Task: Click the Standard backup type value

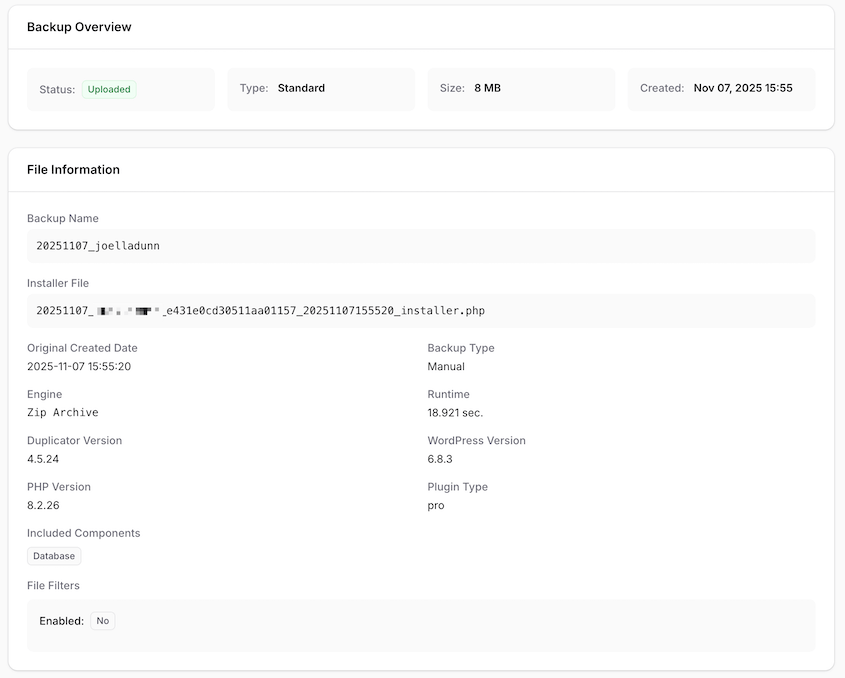Action: tap(301, 87)
